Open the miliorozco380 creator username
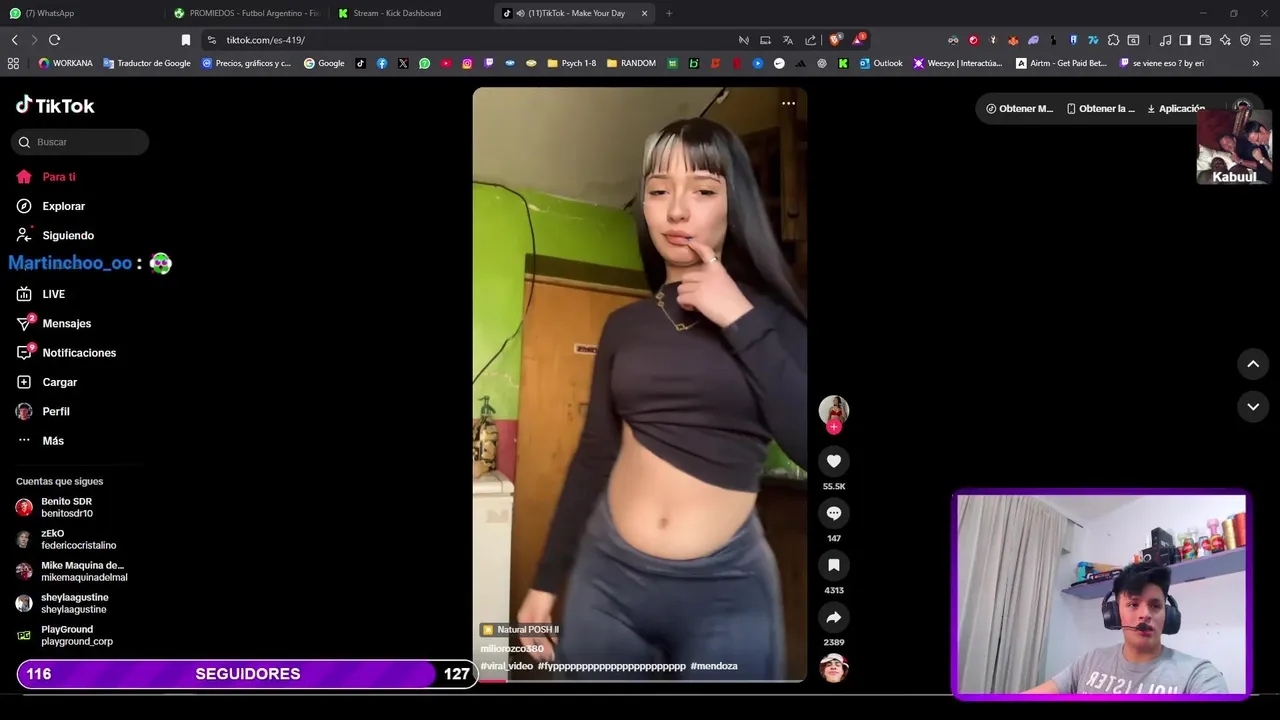The image size is (1280, 720). tap(512, 648)
